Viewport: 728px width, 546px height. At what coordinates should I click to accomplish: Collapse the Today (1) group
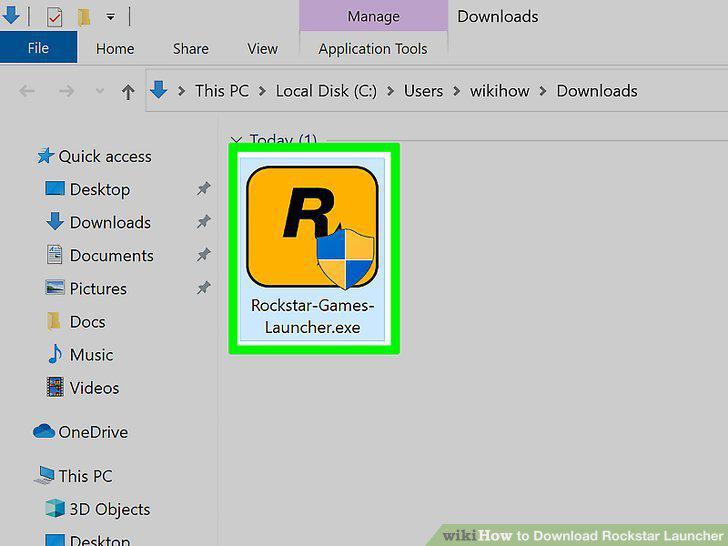pos(236,139)
